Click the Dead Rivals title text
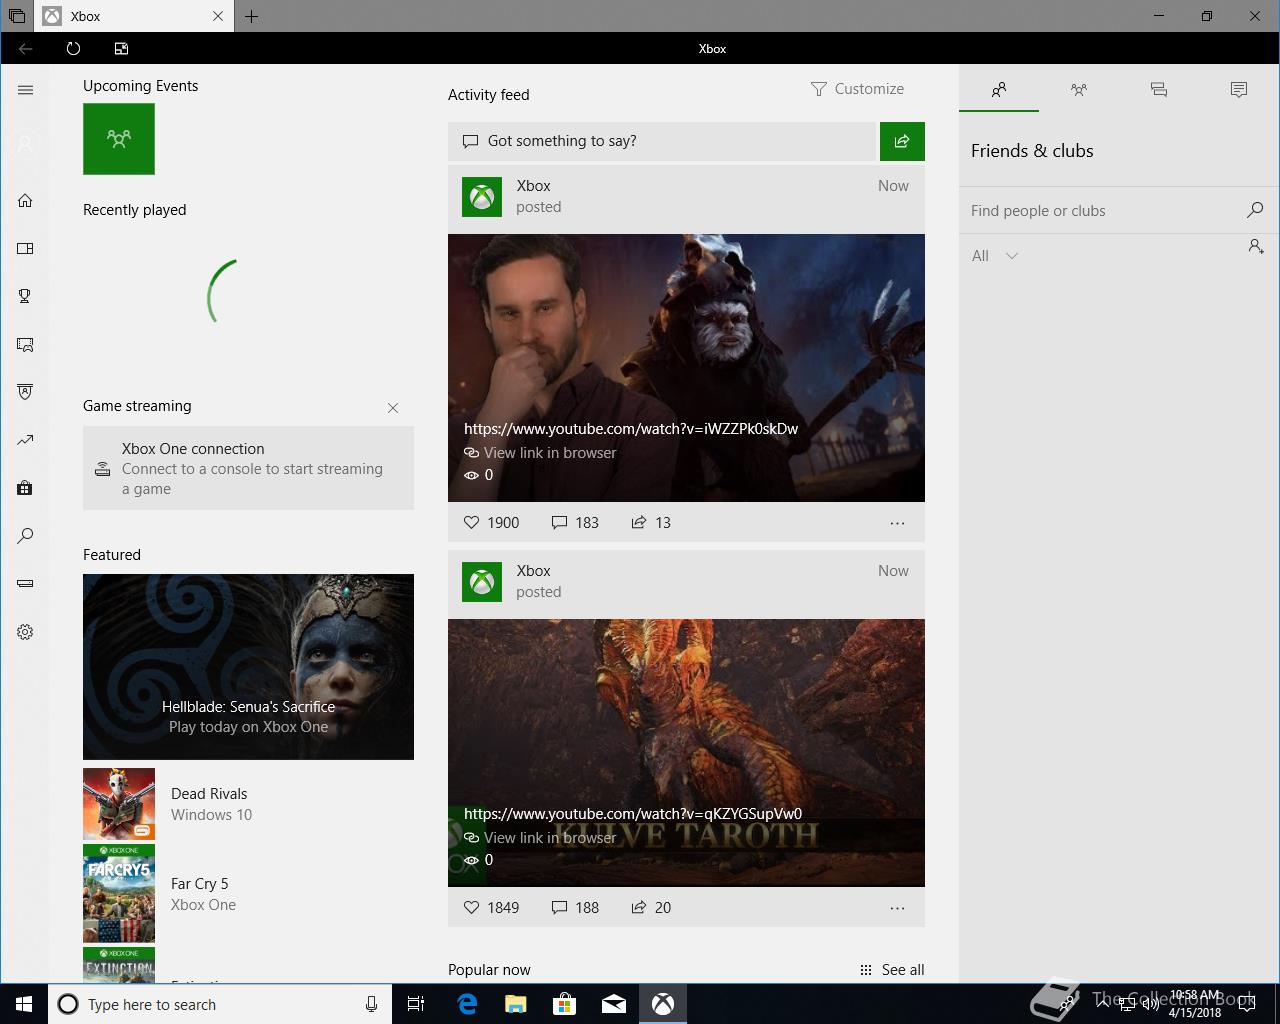The height and width of the screenshot is (1024, 1280). pyautogui.click(x=209, y=793)
